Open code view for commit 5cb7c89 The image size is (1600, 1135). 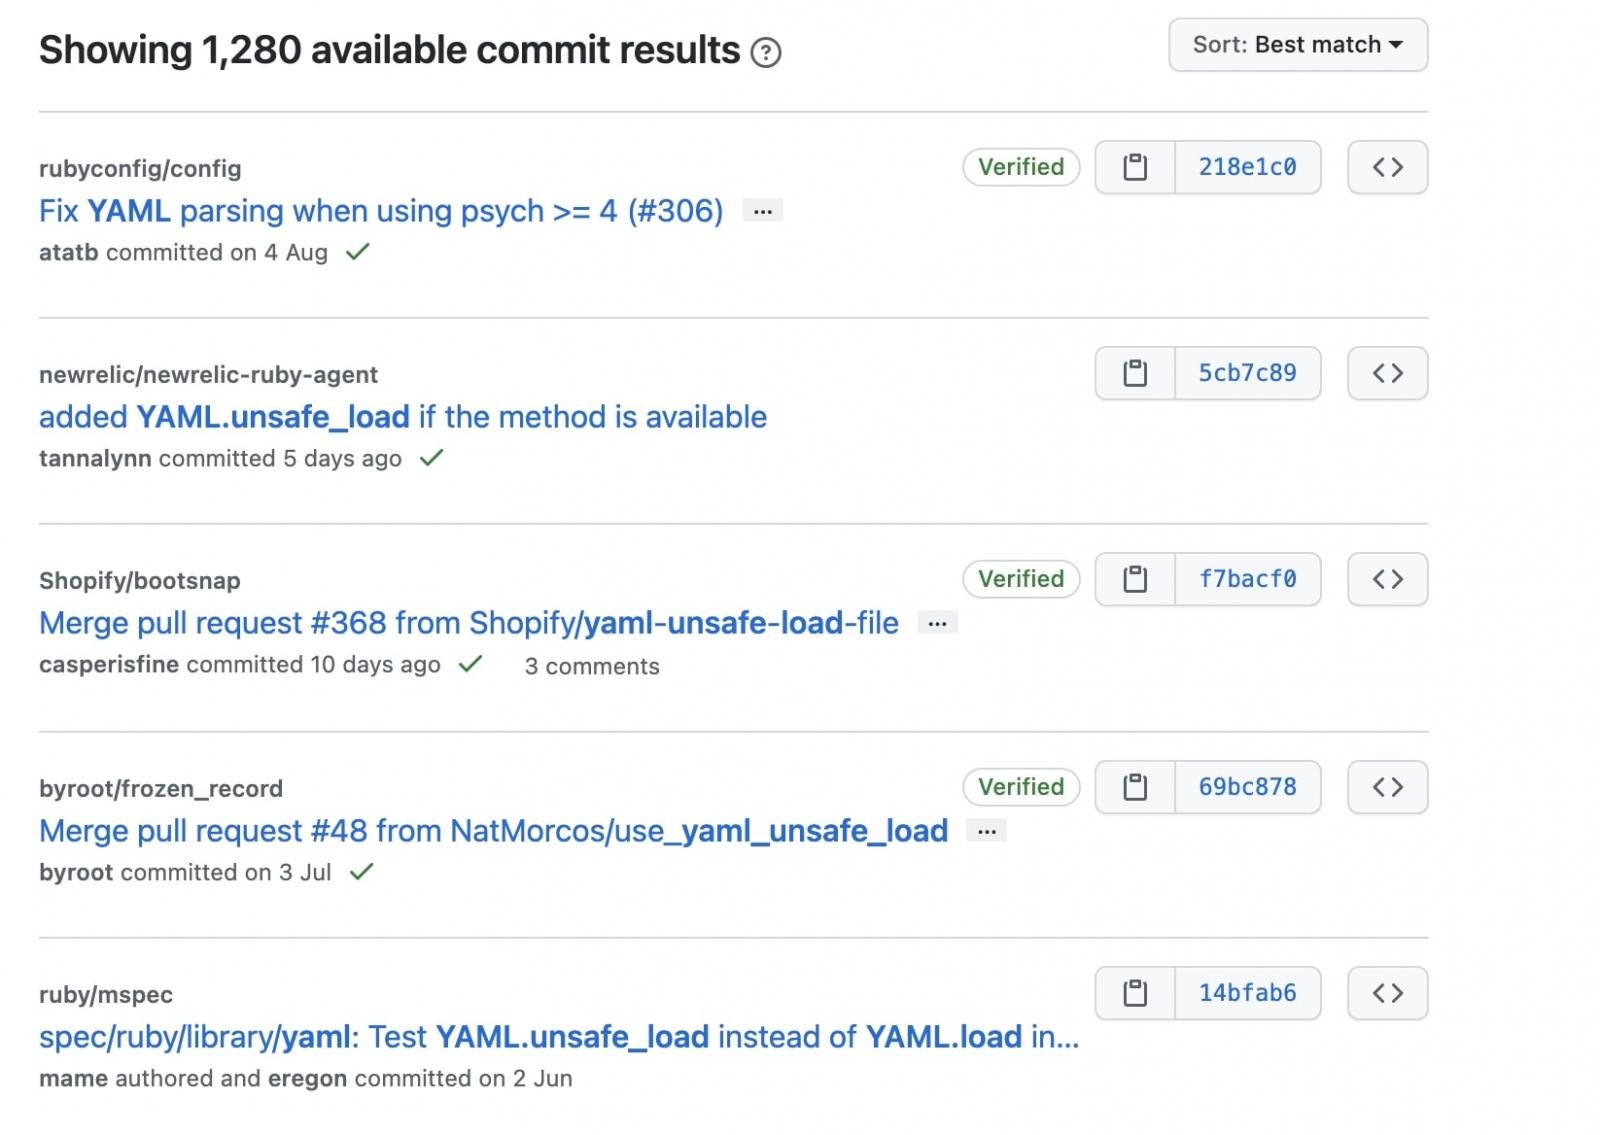click(1387, 373)
